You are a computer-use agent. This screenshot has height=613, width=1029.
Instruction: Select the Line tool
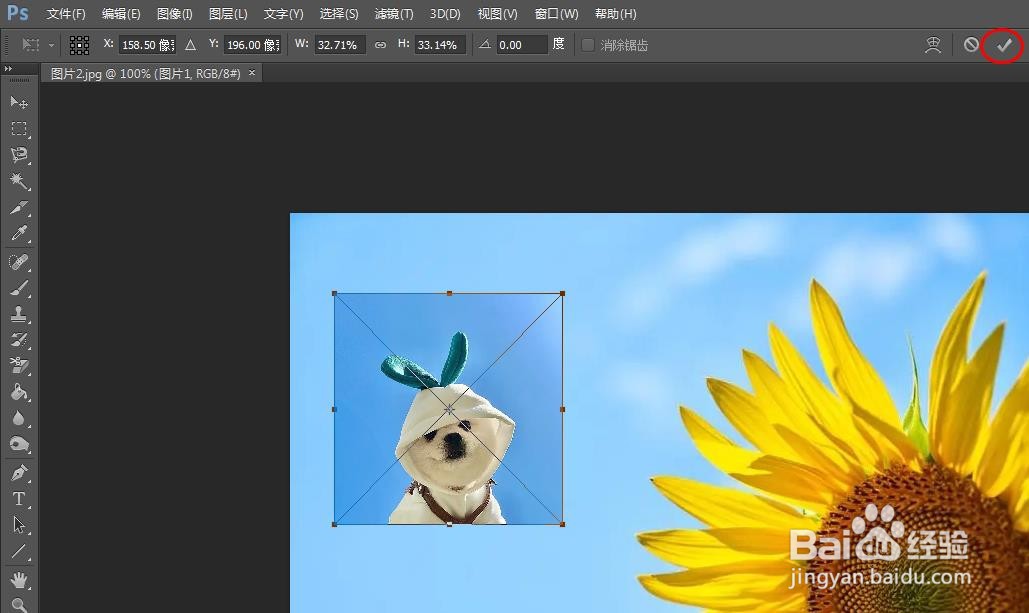[18, 551]
